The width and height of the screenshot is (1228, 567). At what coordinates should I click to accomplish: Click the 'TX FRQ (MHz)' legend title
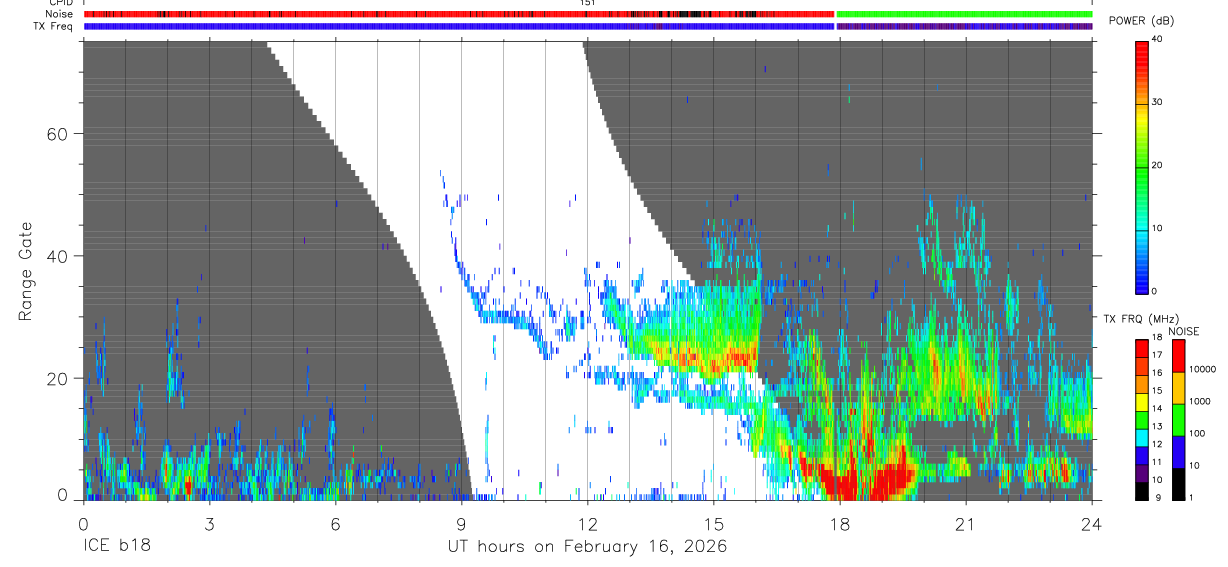(1141, 319)
